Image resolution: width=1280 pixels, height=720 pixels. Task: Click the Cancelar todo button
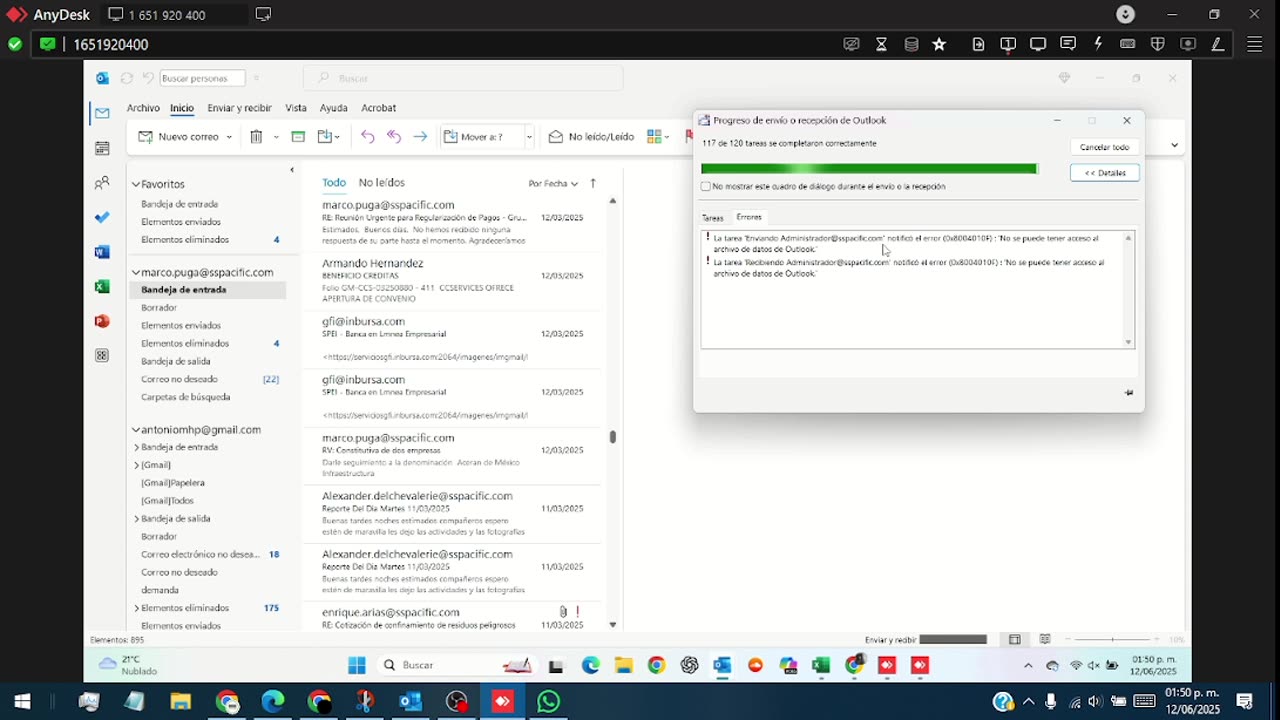tap(1104, 147)
